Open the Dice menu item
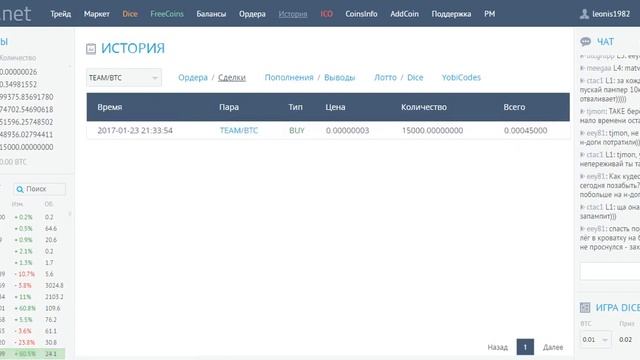The width and height of the screenshot is (640, 360). coord(130,14)
